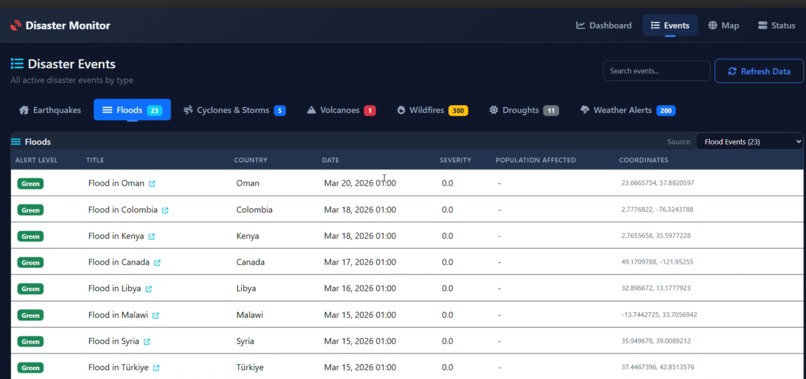This screenshot has height=379, width=806.
Task: Open the Flood in Oman title link
Action: pos(116,183)
